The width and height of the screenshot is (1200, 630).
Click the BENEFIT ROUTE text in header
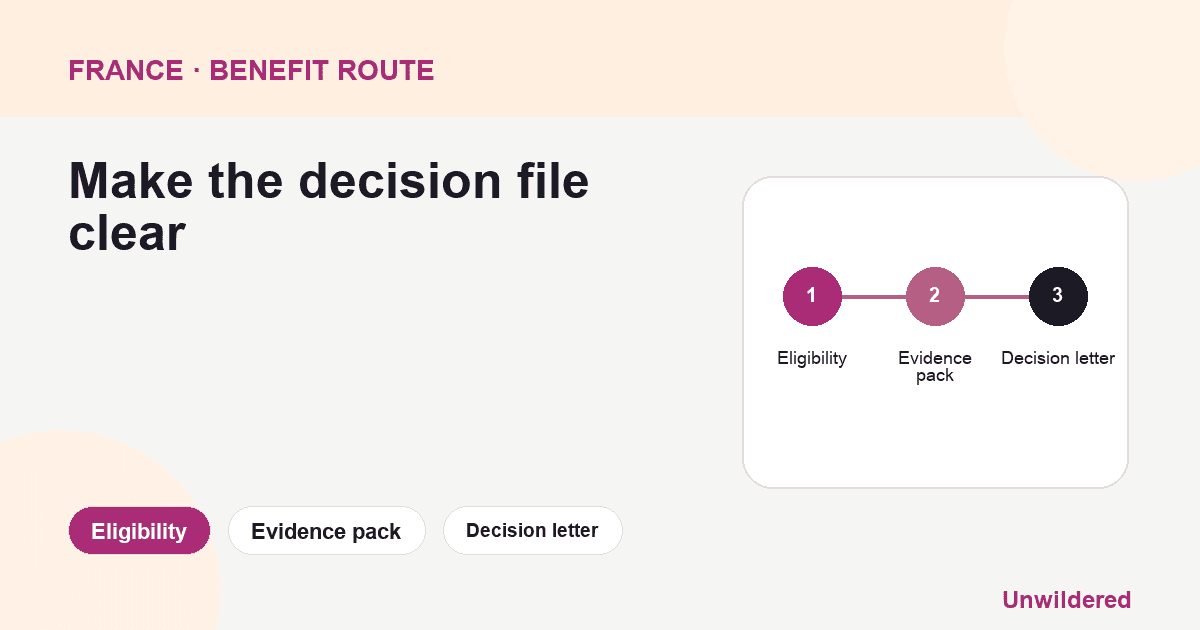tap(322, 71)
